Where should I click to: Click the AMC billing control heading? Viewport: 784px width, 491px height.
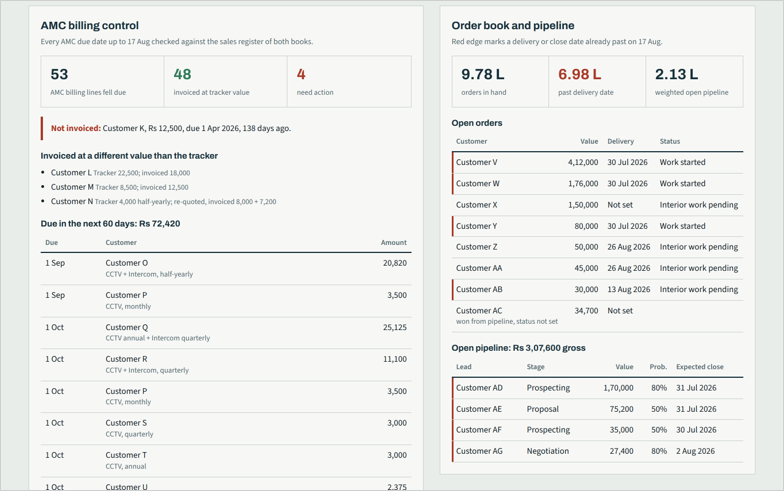tap(90, 26)
